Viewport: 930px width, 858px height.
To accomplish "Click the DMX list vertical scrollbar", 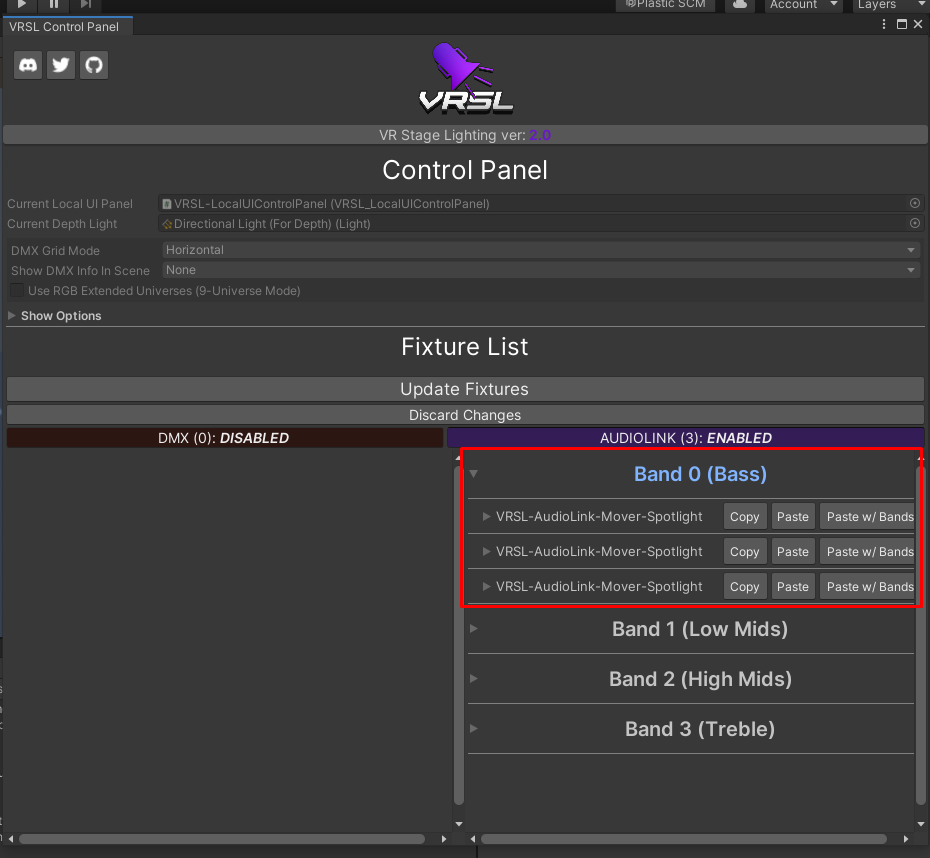I will (x=458, y=635).
